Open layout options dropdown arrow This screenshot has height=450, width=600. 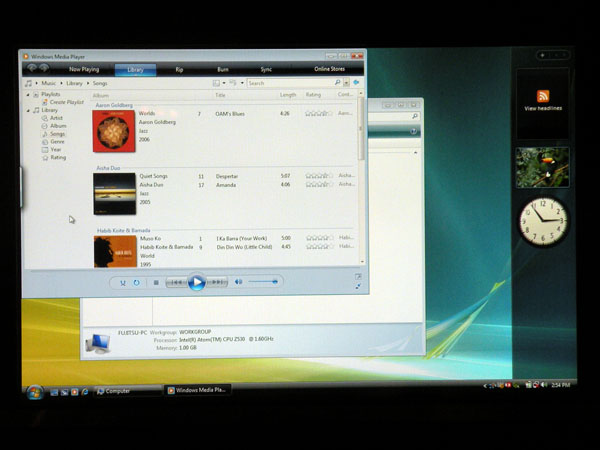pos(224,83)
